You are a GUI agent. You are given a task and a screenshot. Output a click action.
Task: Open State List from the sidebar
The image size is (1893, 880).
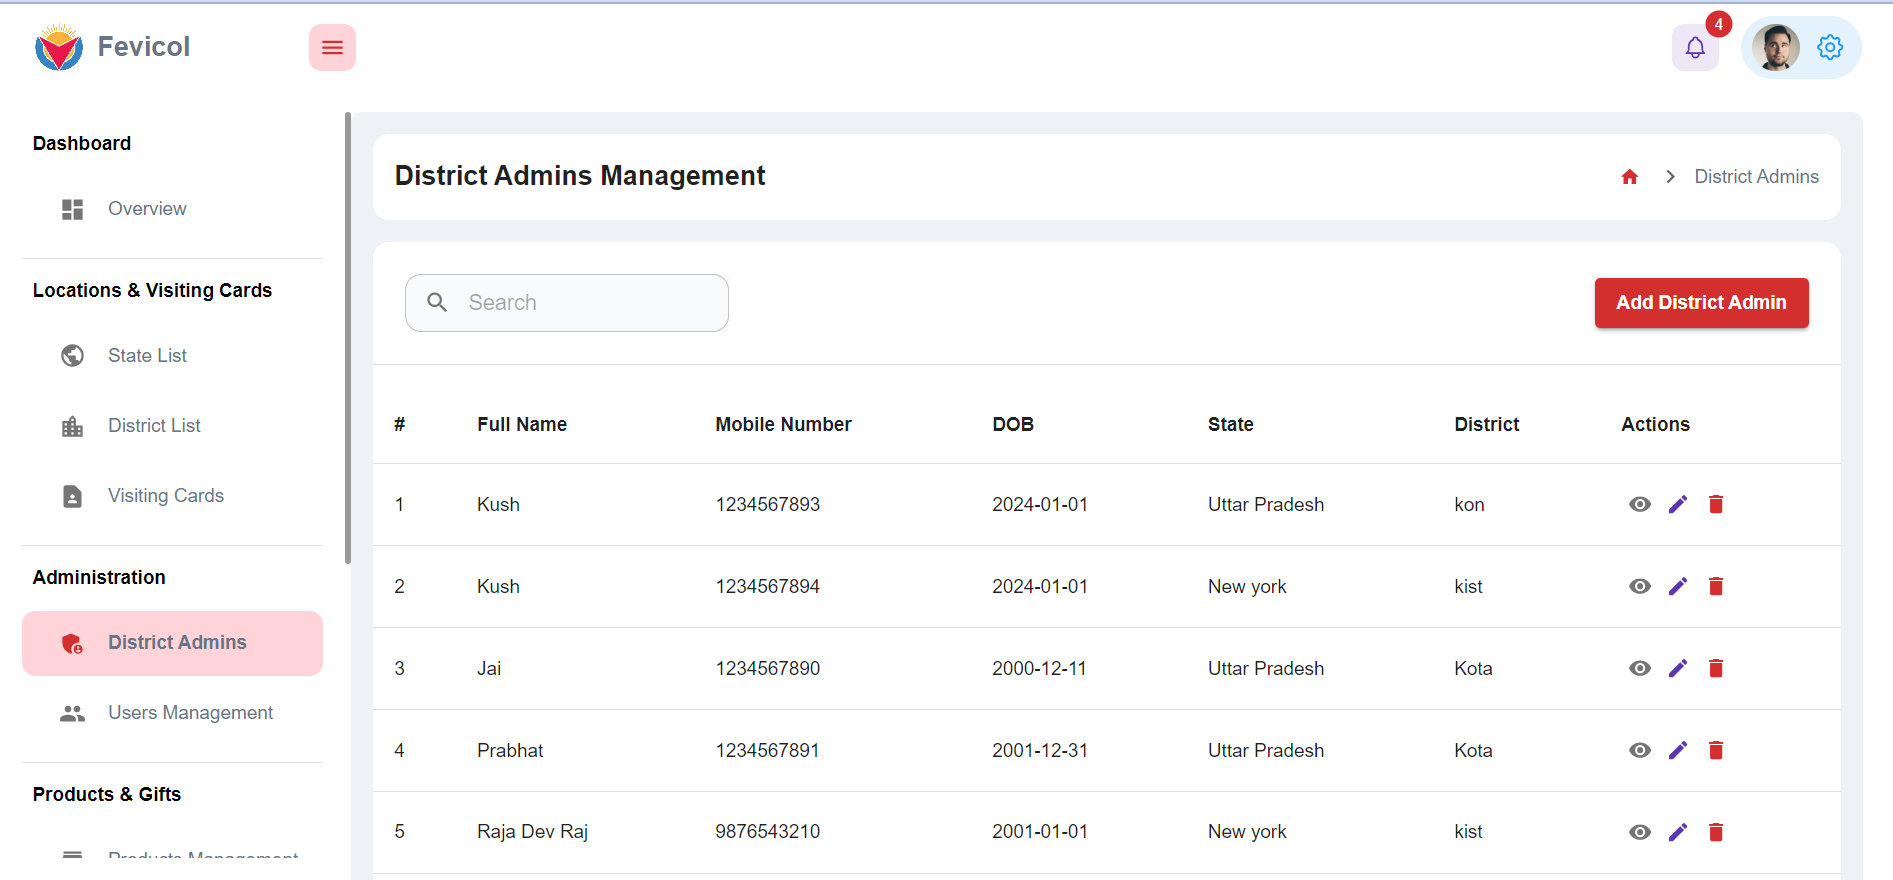point(147,356)
